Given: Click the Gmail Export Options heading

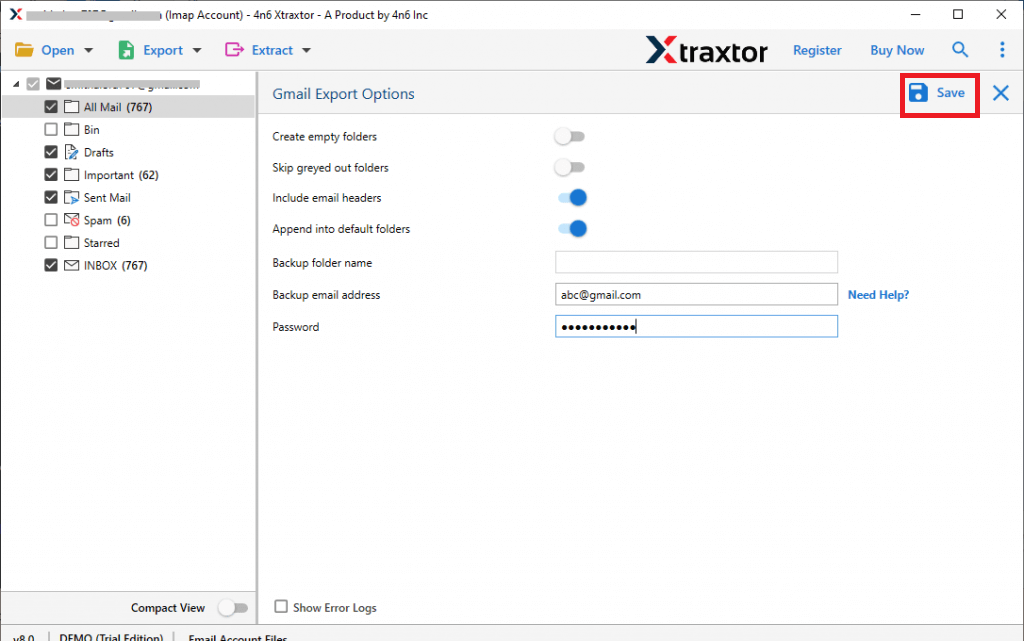Looking at the screenshot, I should tap(344, 93).
